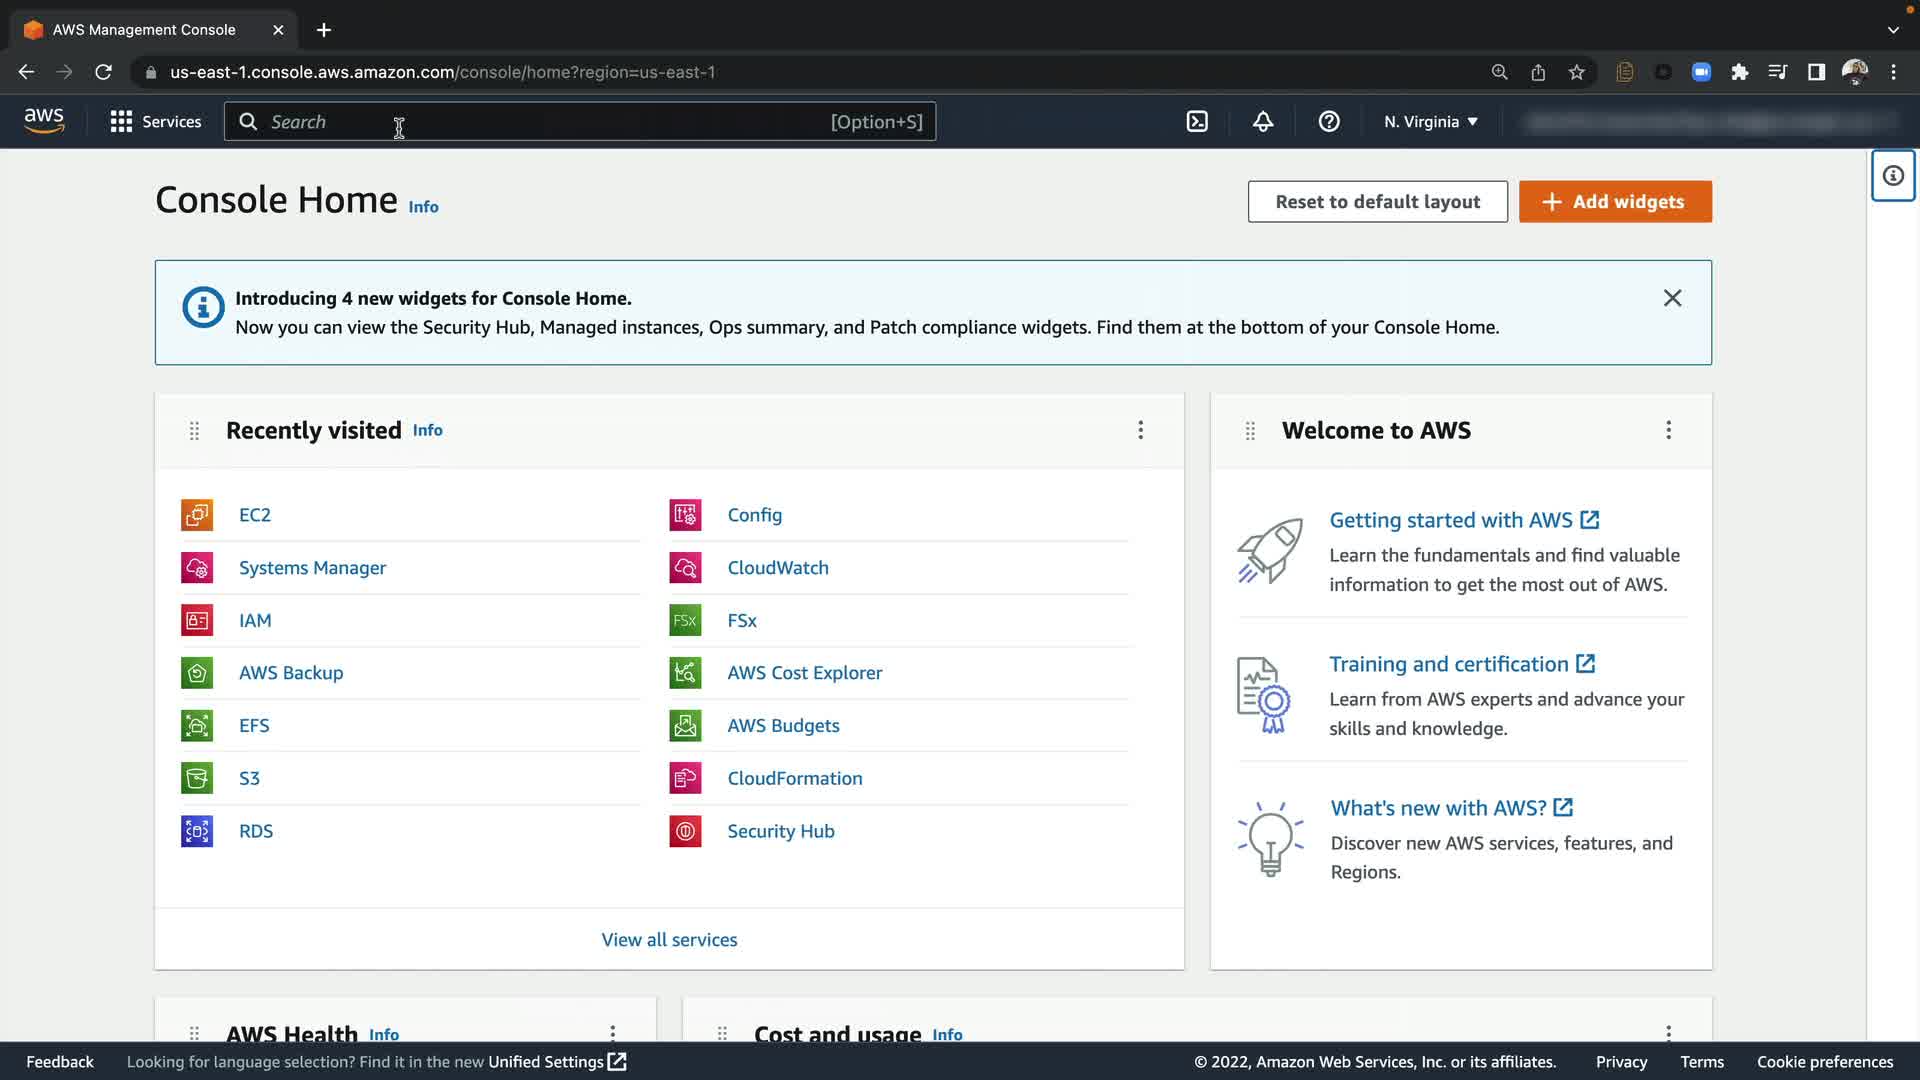Dismiss the new widgets info banner
The width and height of the screenshot is (1920, 1080).
click(x=1672, y=298)
